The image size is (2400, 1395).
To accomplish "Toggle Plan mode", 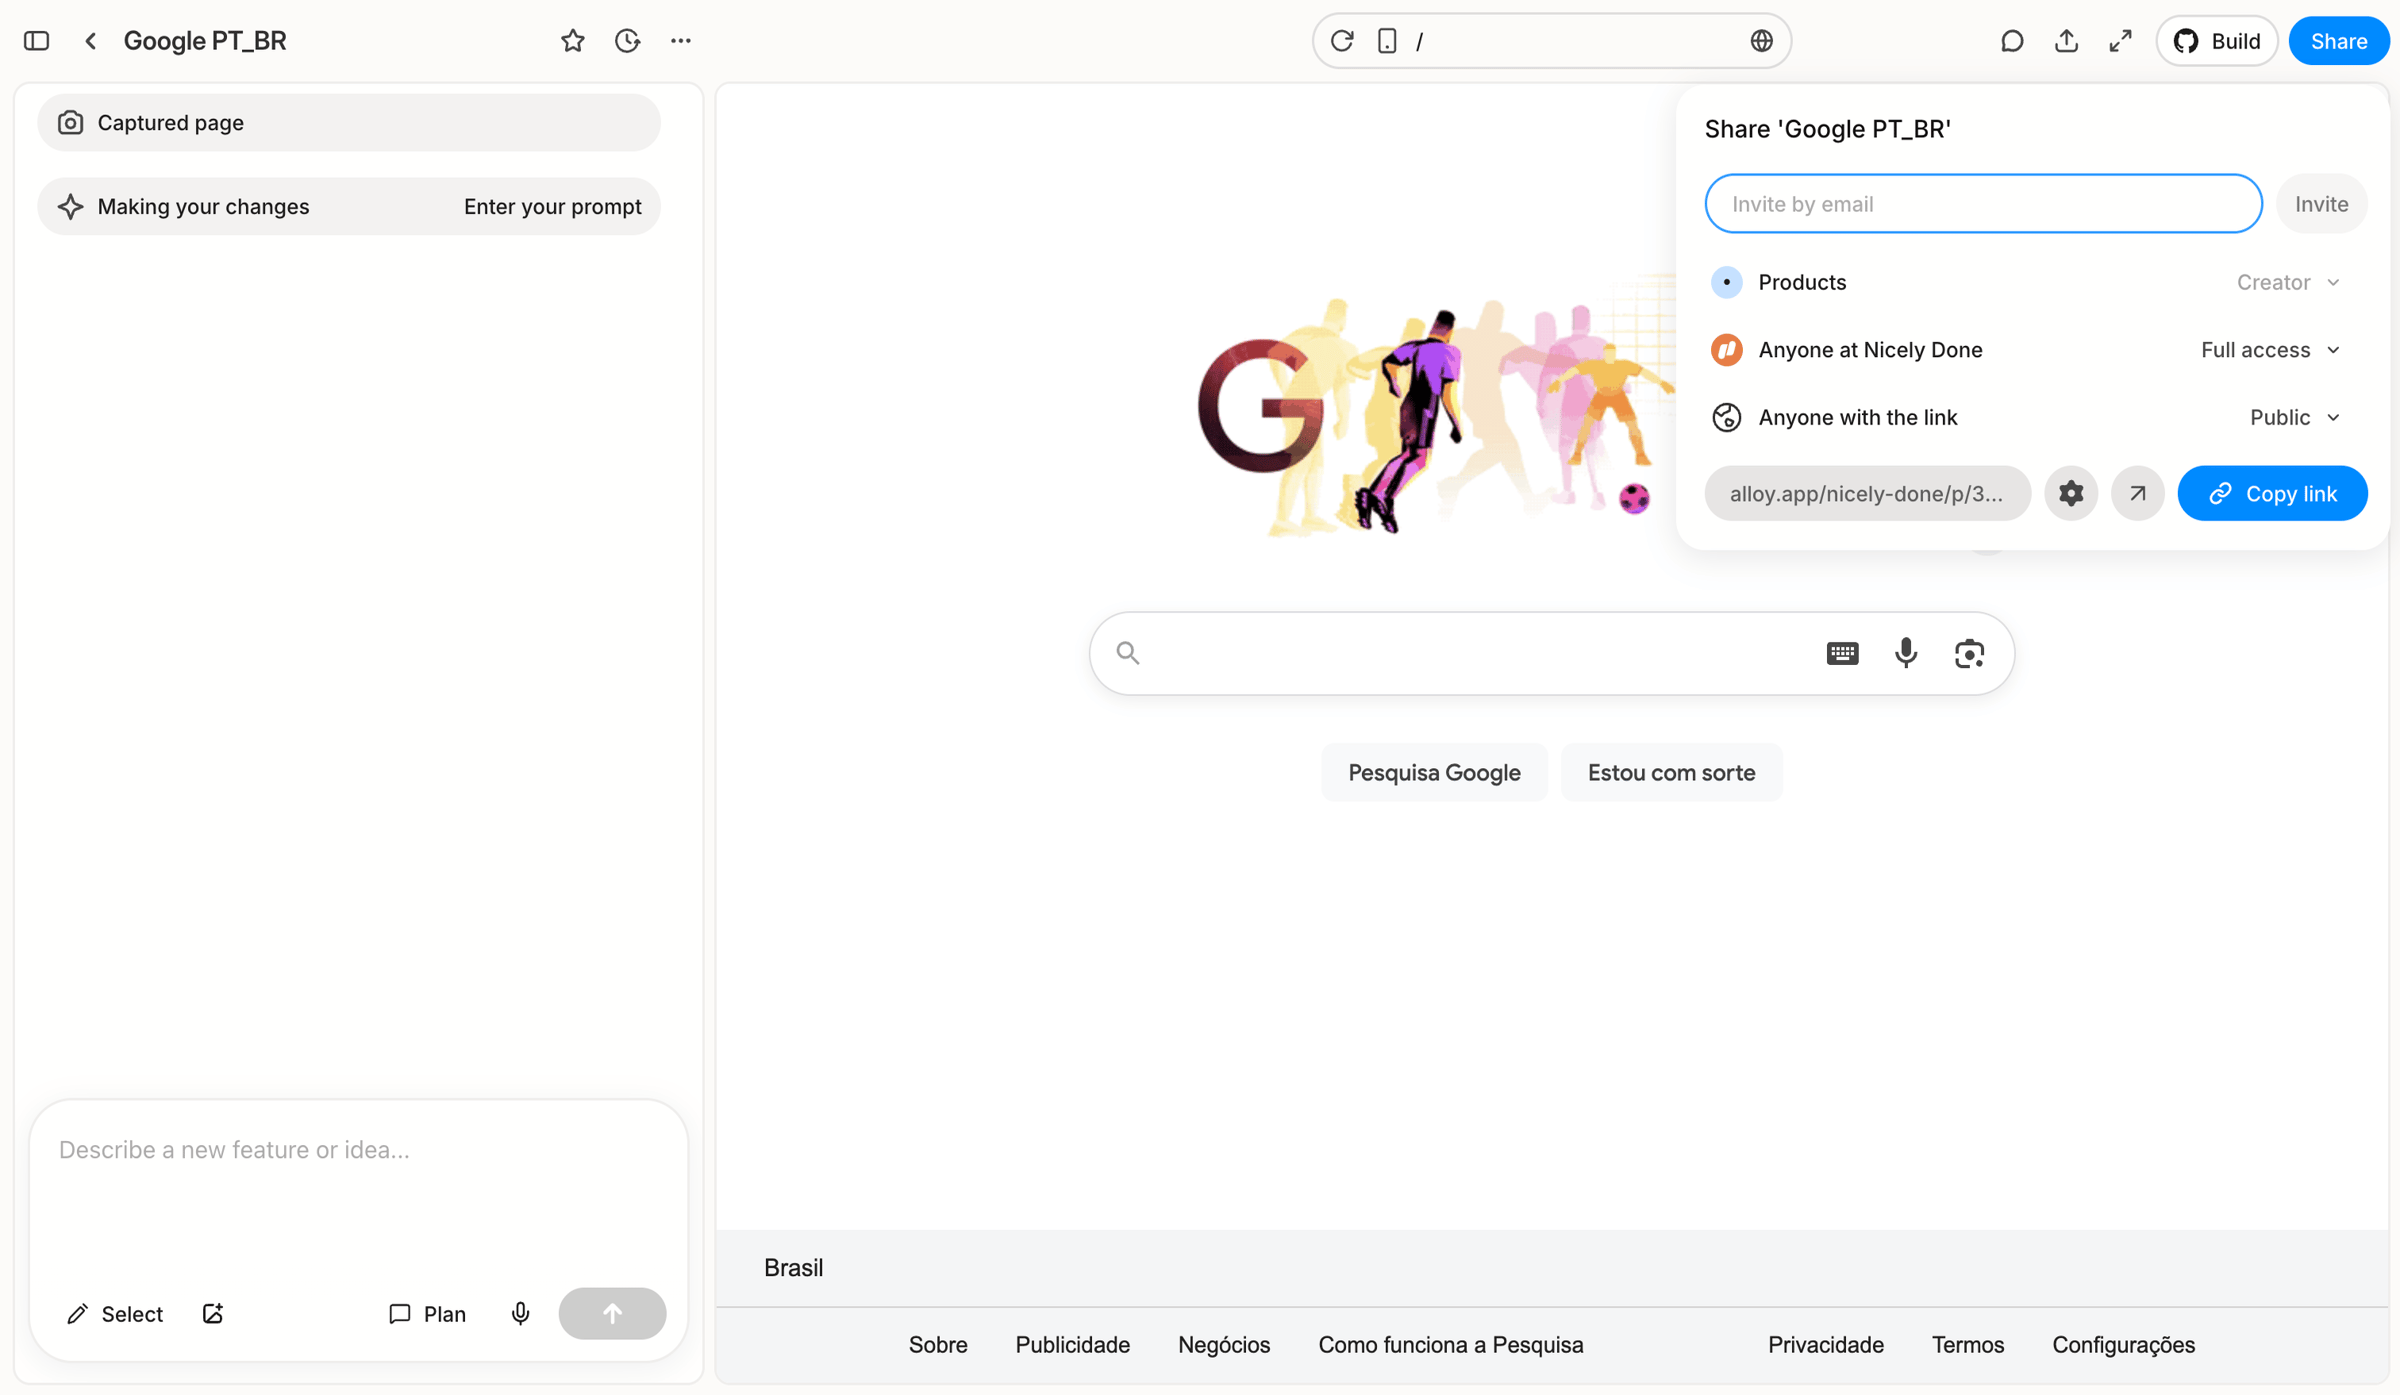I will (x=427, y=1313).
